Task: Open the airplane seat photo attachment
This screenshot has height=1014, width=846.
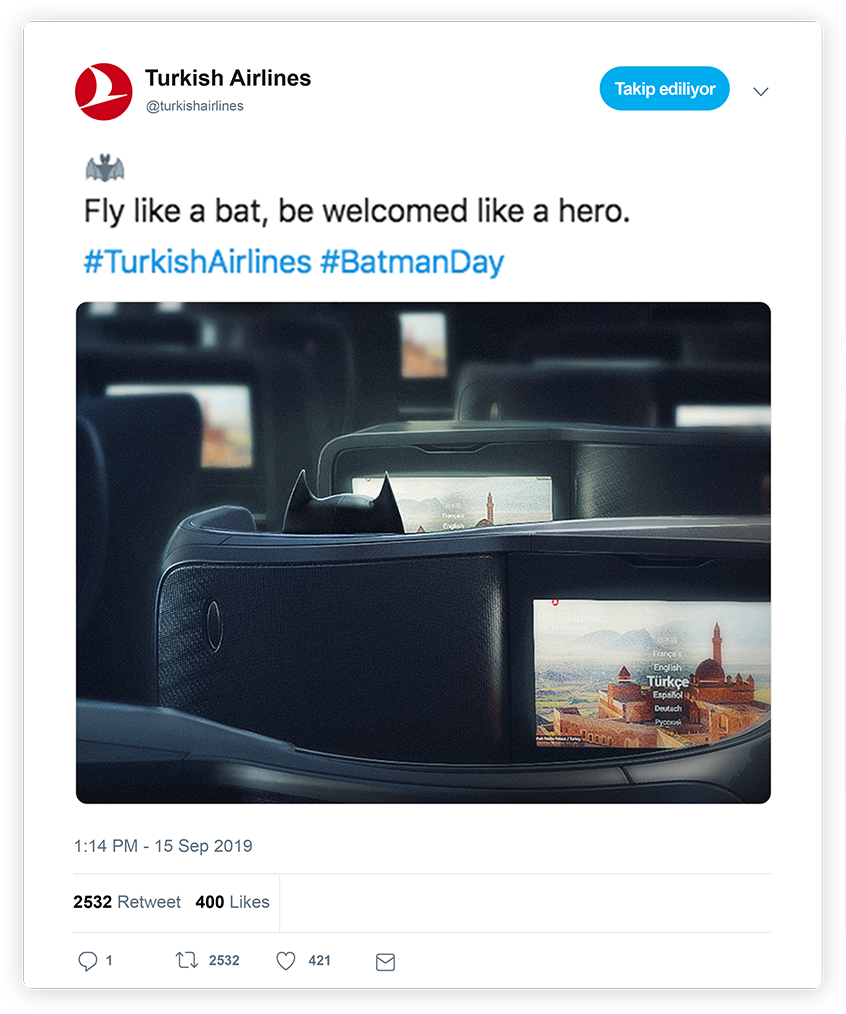Action: (x=423, y=553)
